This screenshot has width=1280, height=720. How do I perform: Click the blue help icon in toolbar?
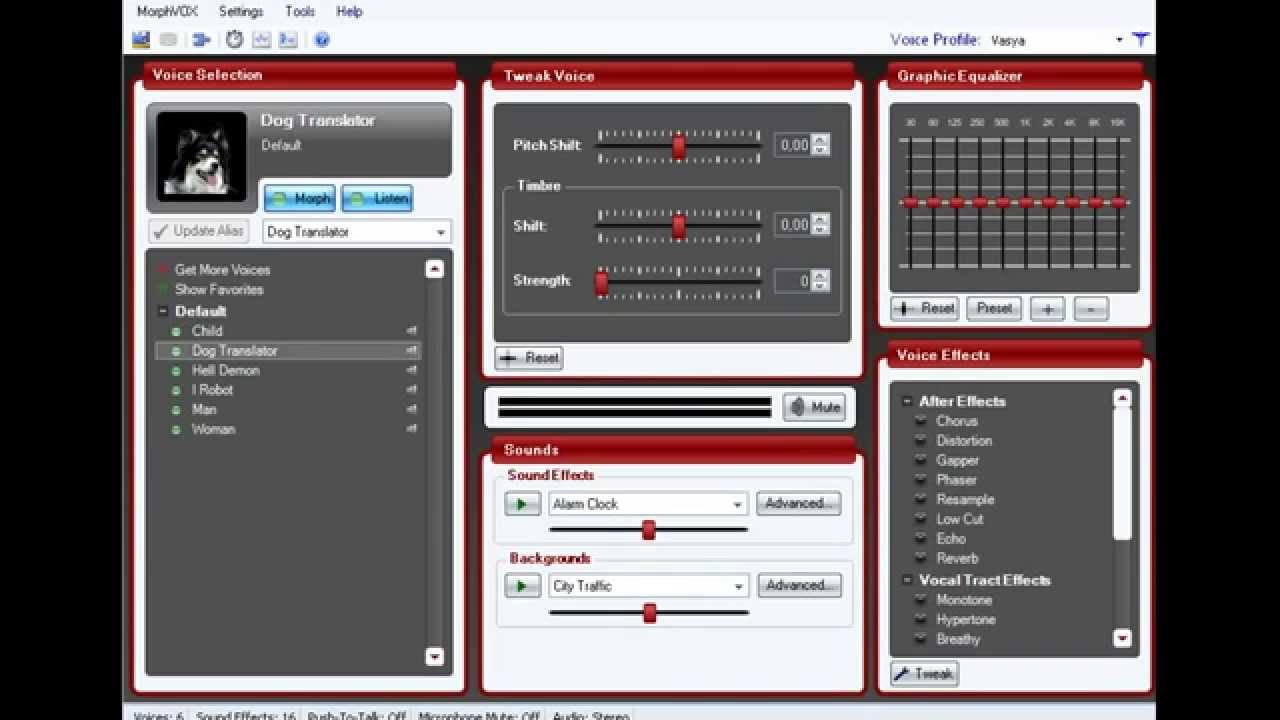321,40
